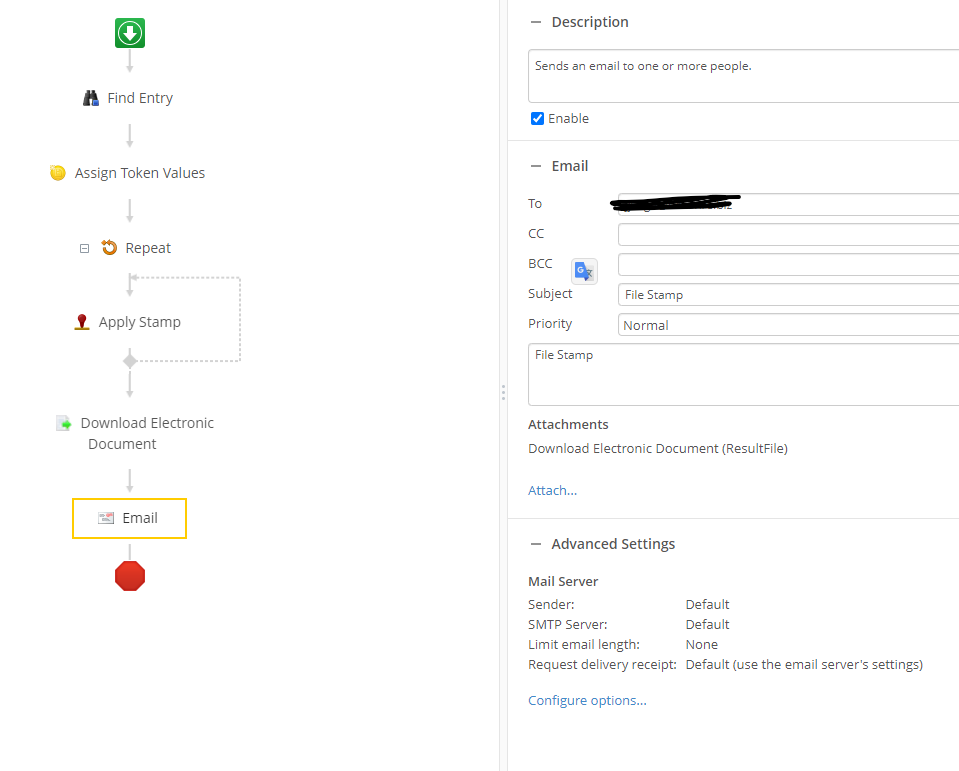Collapse the Email section
The image size is (959, 771).
coord(536,166)
